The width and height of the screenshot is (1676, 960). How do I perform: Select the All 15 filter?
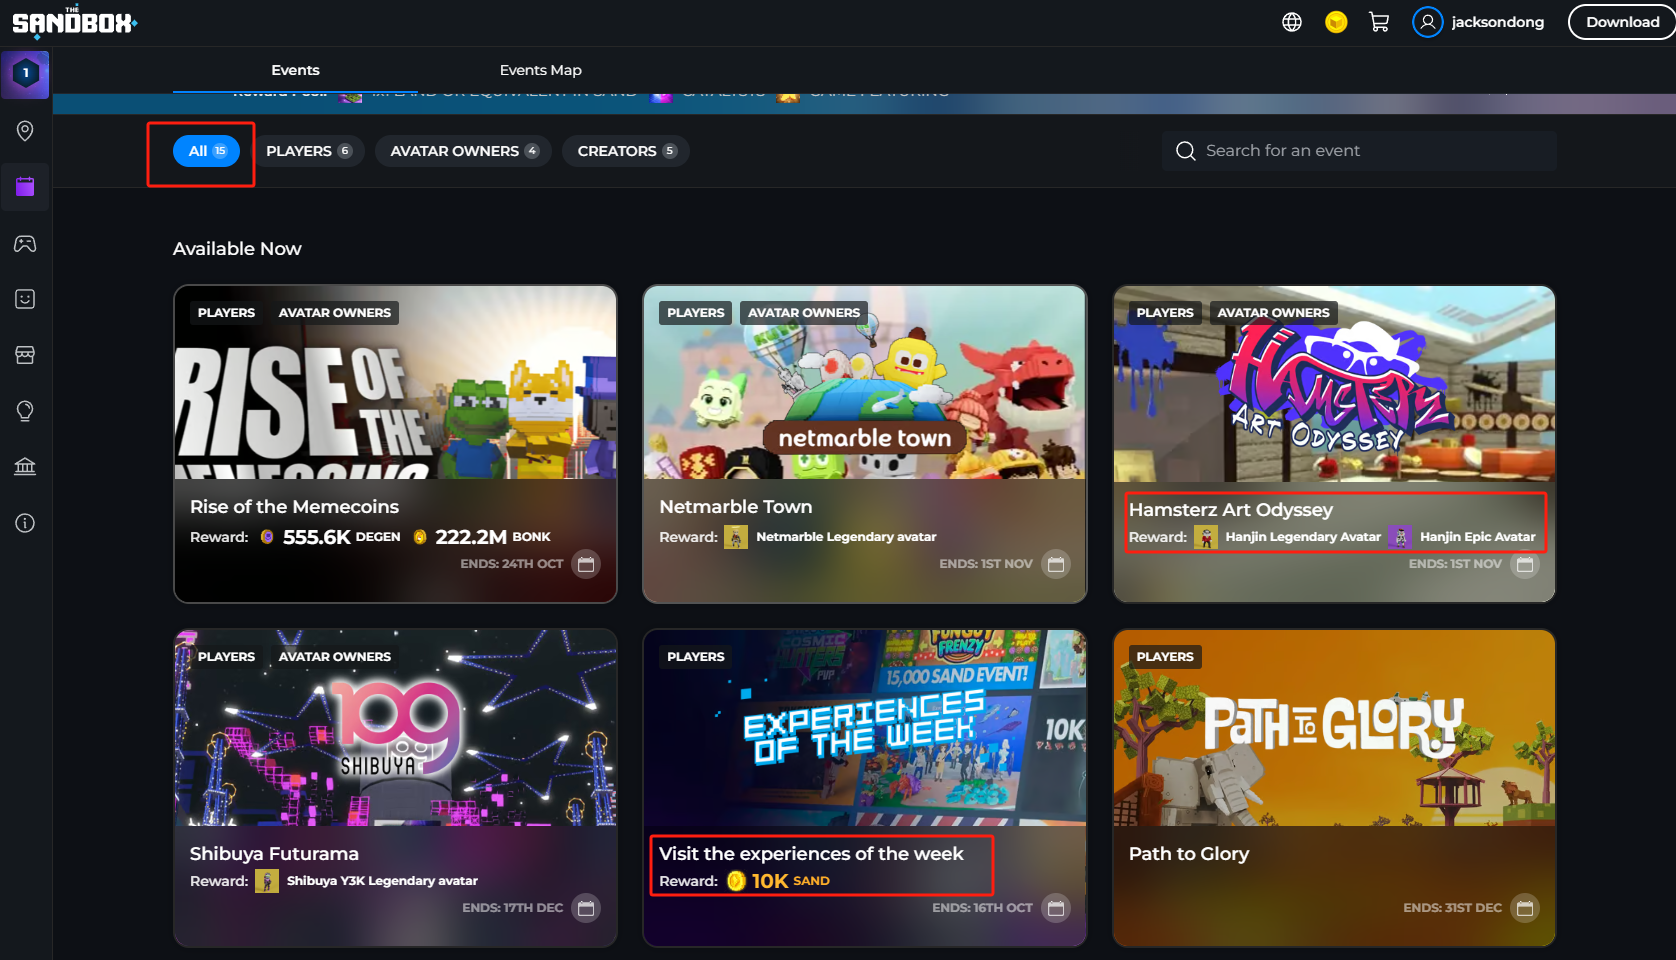click(x=207, y=151)
